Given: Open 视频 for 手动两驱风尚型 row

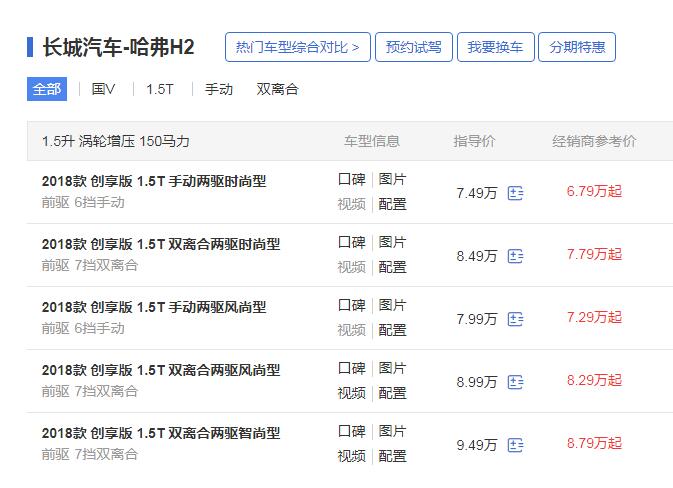Looking at the screenshot, I should (x=352, y=330).
